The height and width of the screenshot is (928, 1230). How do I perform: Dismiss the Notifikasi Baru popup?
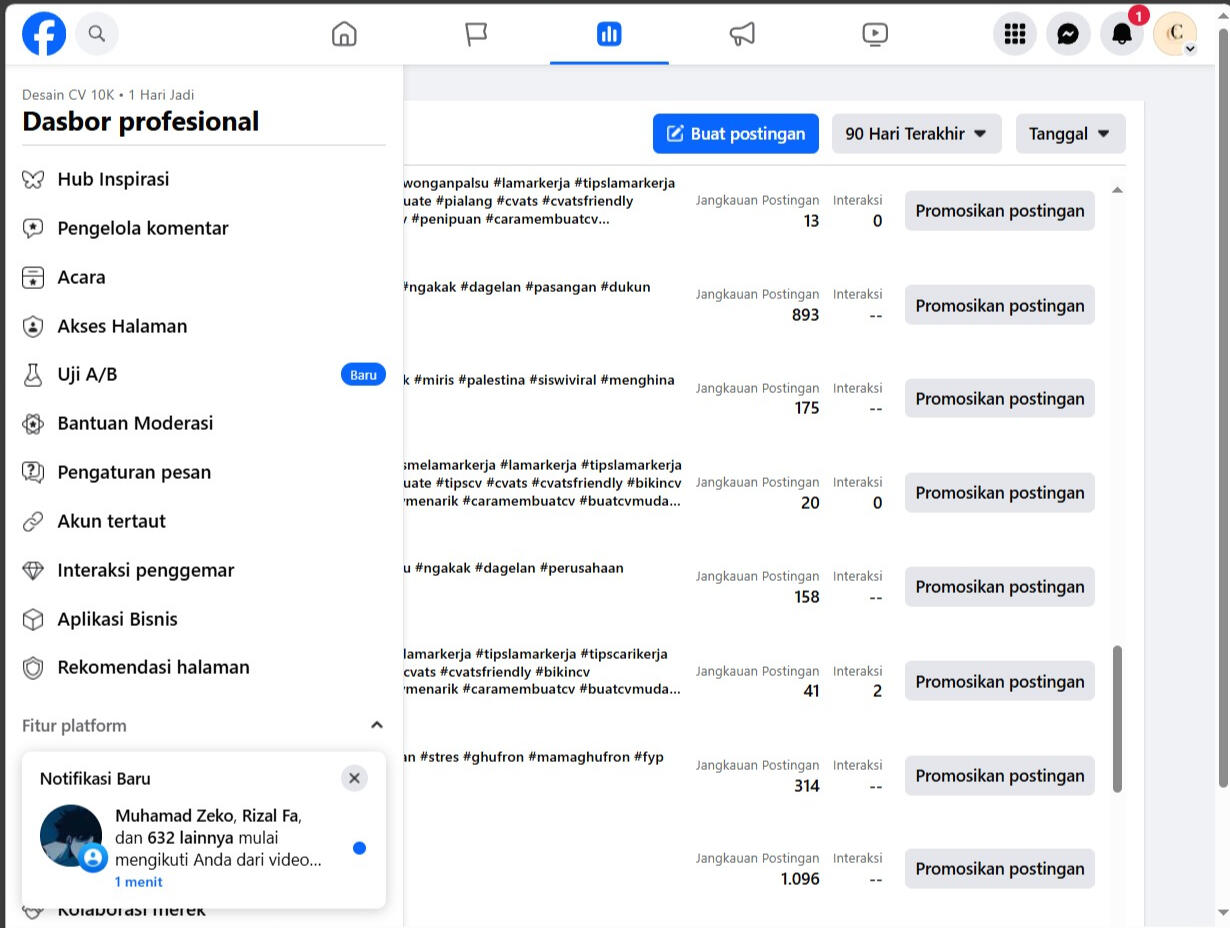pos(354,778)
